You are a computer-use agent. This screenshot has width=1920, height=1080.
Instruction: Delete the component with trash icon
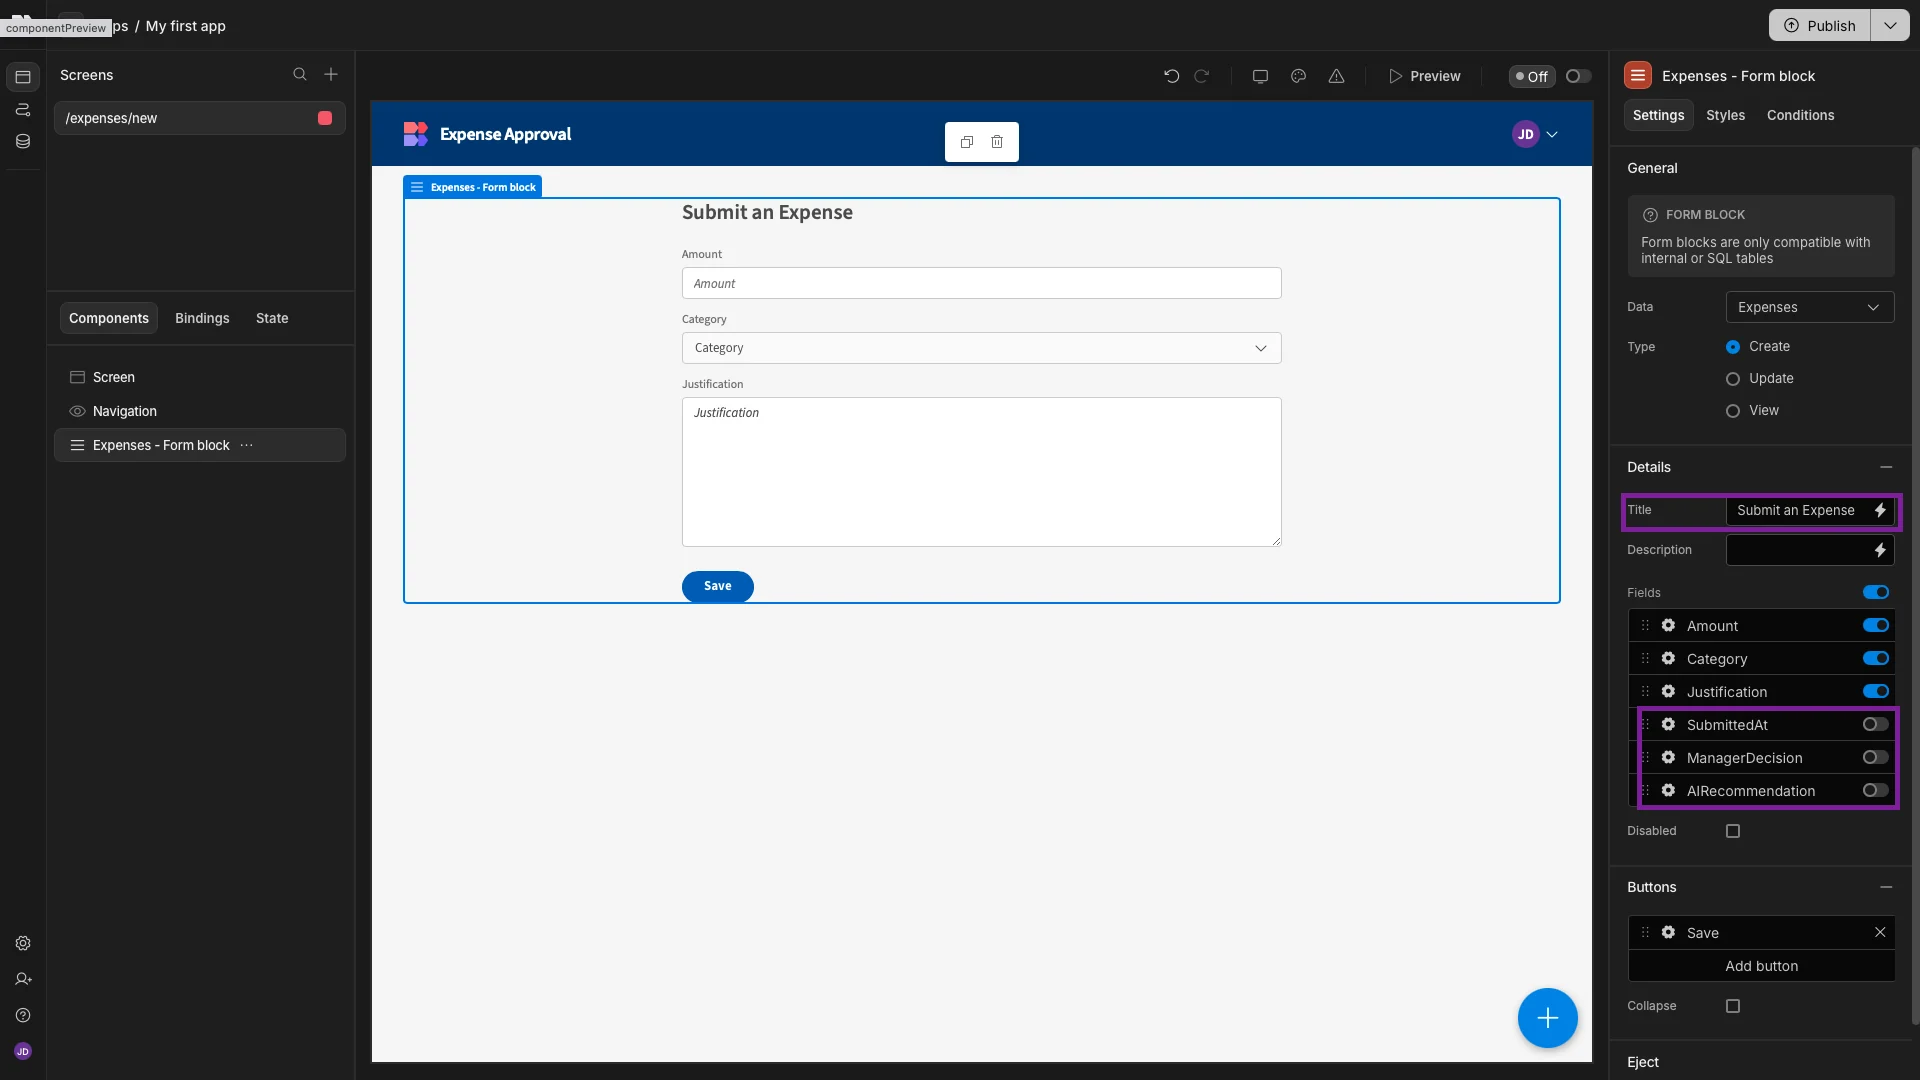click(997, 142)
